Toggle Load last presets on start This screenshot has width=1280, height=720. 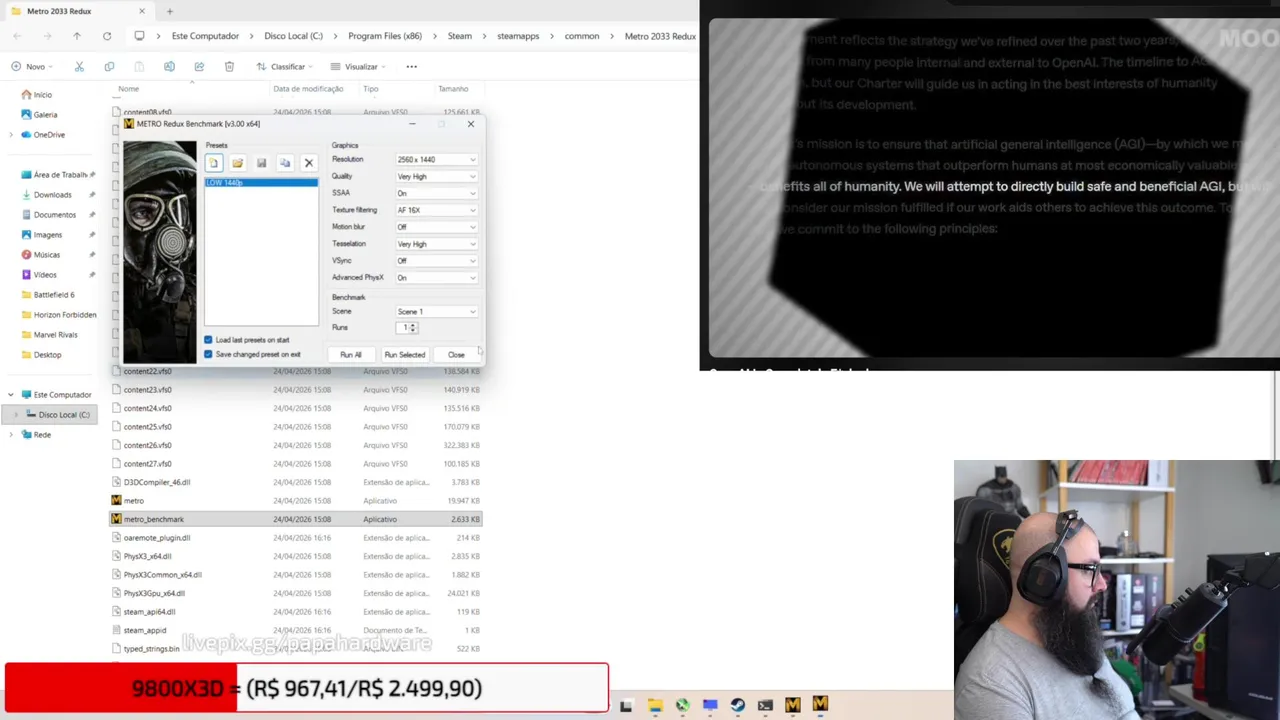[208, 340]
